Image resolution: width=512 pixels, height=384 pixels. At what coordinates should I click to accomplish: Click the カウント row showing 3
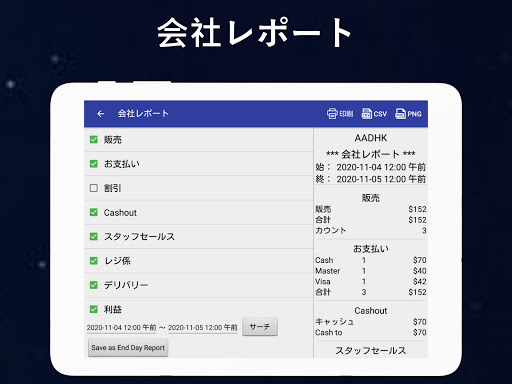click(371, 230)
